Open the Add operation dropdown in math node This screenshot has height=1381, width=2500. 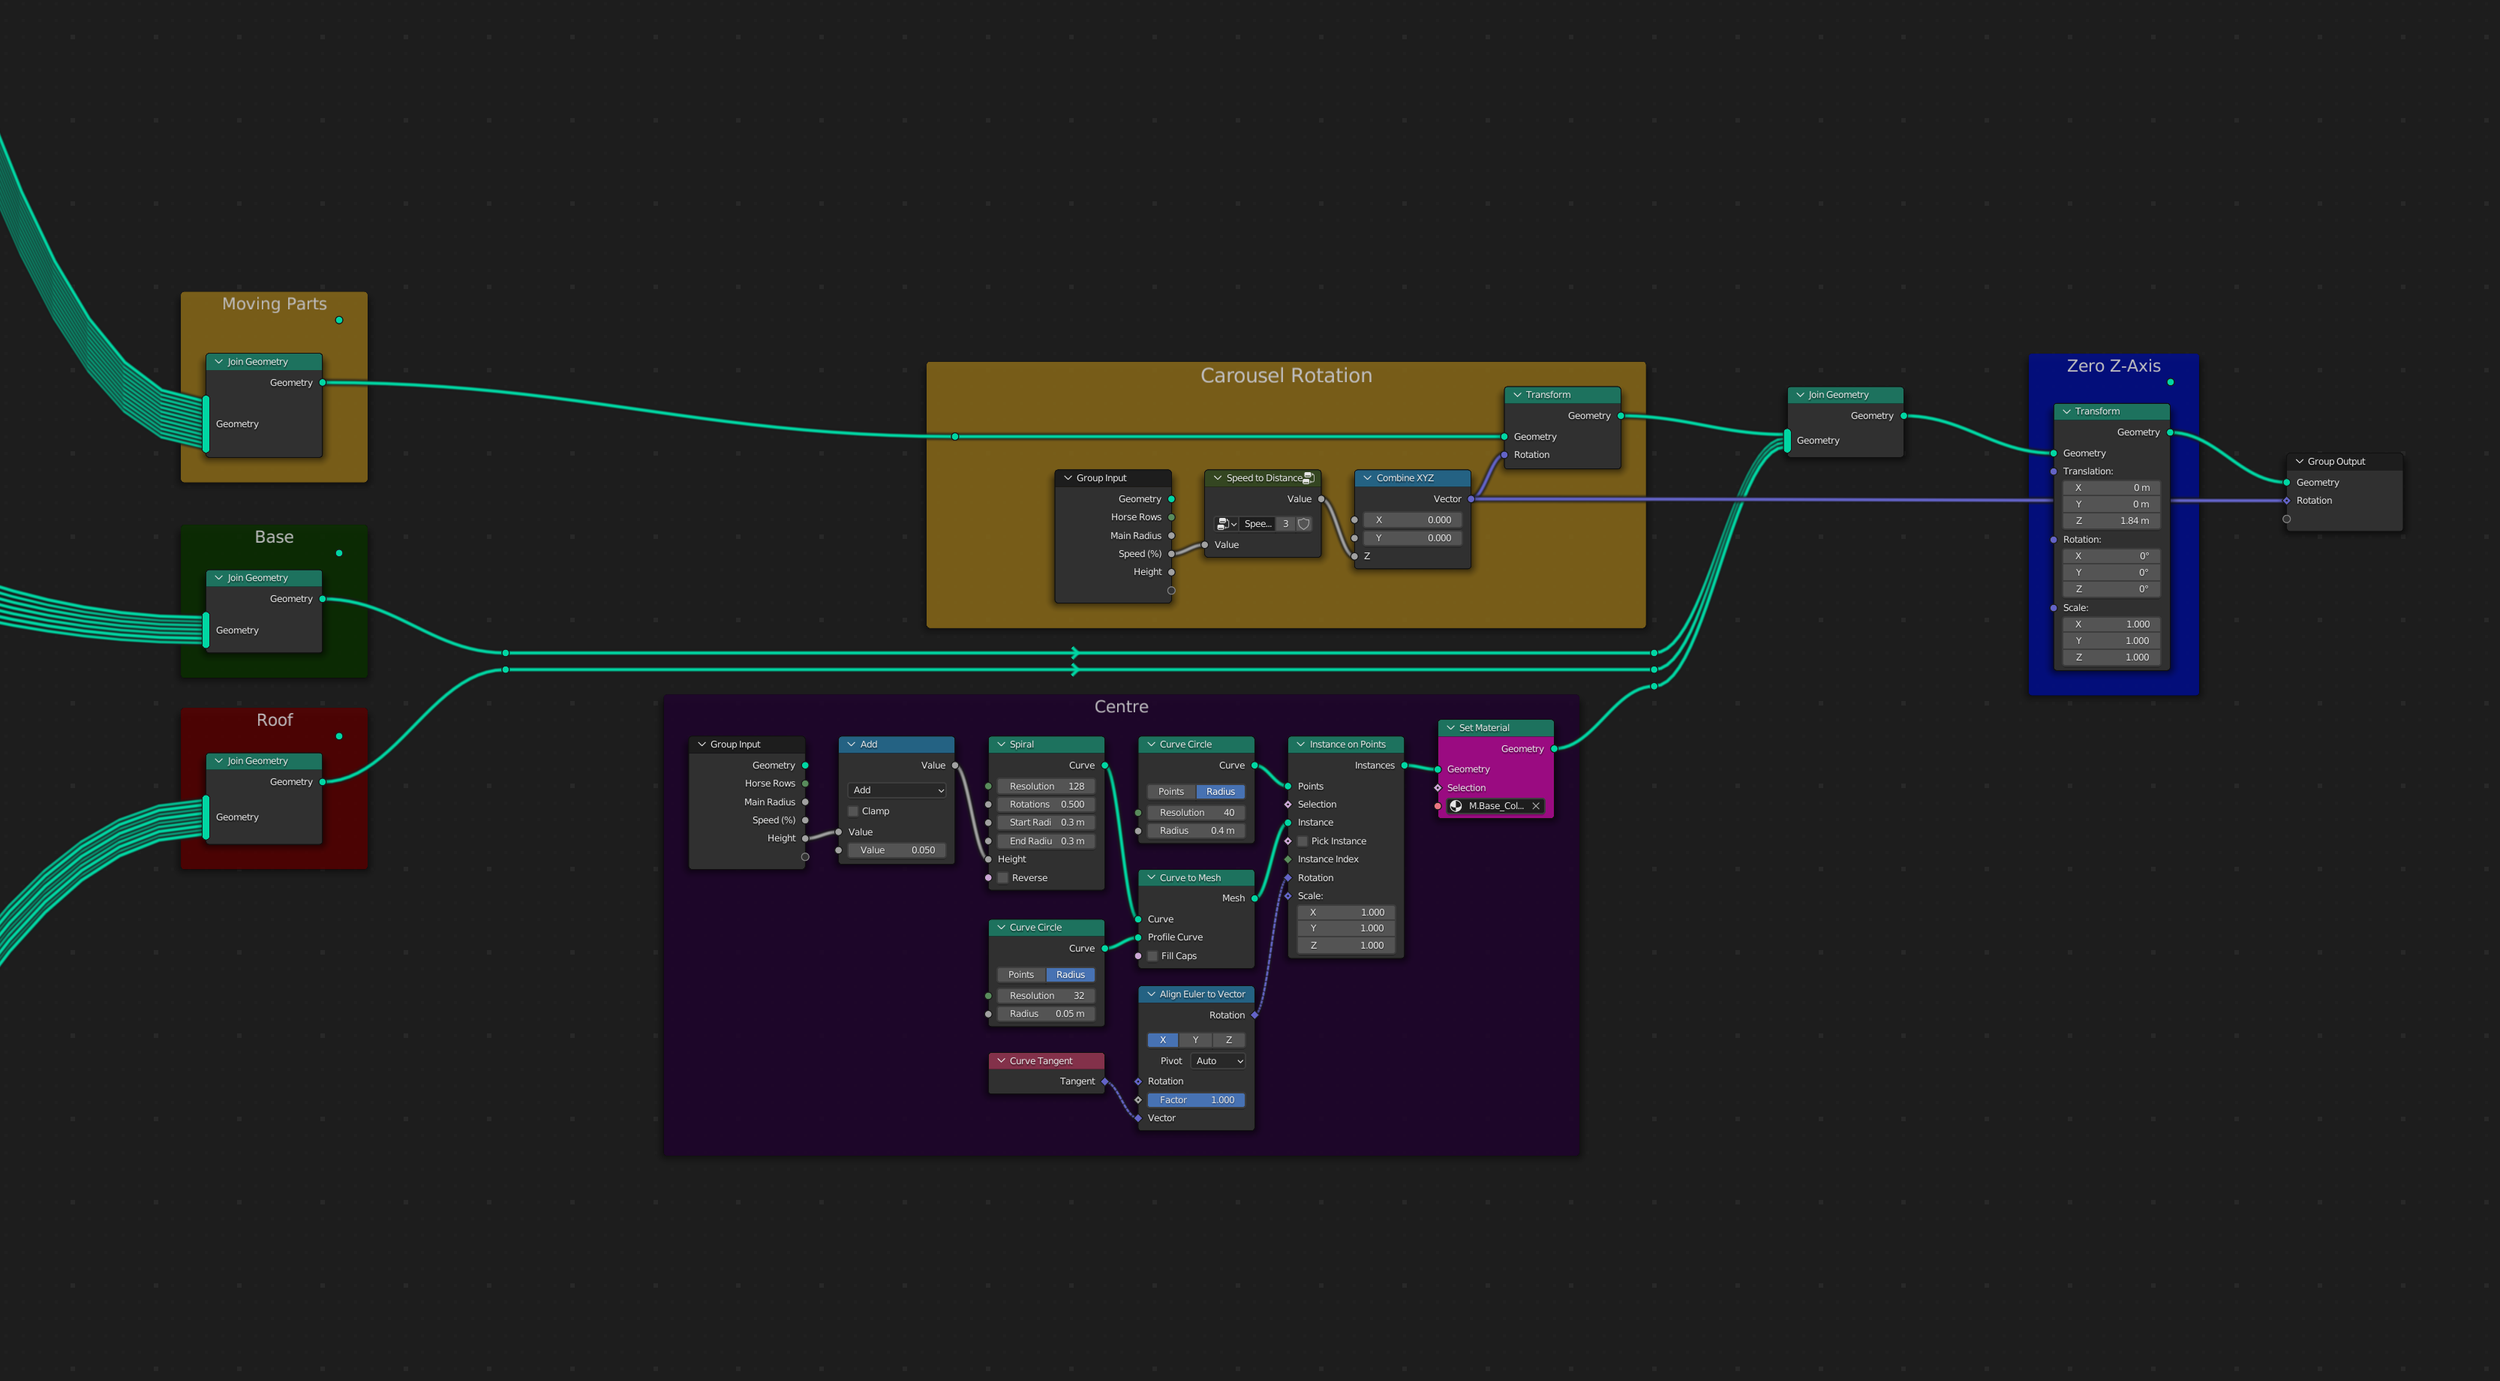click(897, 790)
